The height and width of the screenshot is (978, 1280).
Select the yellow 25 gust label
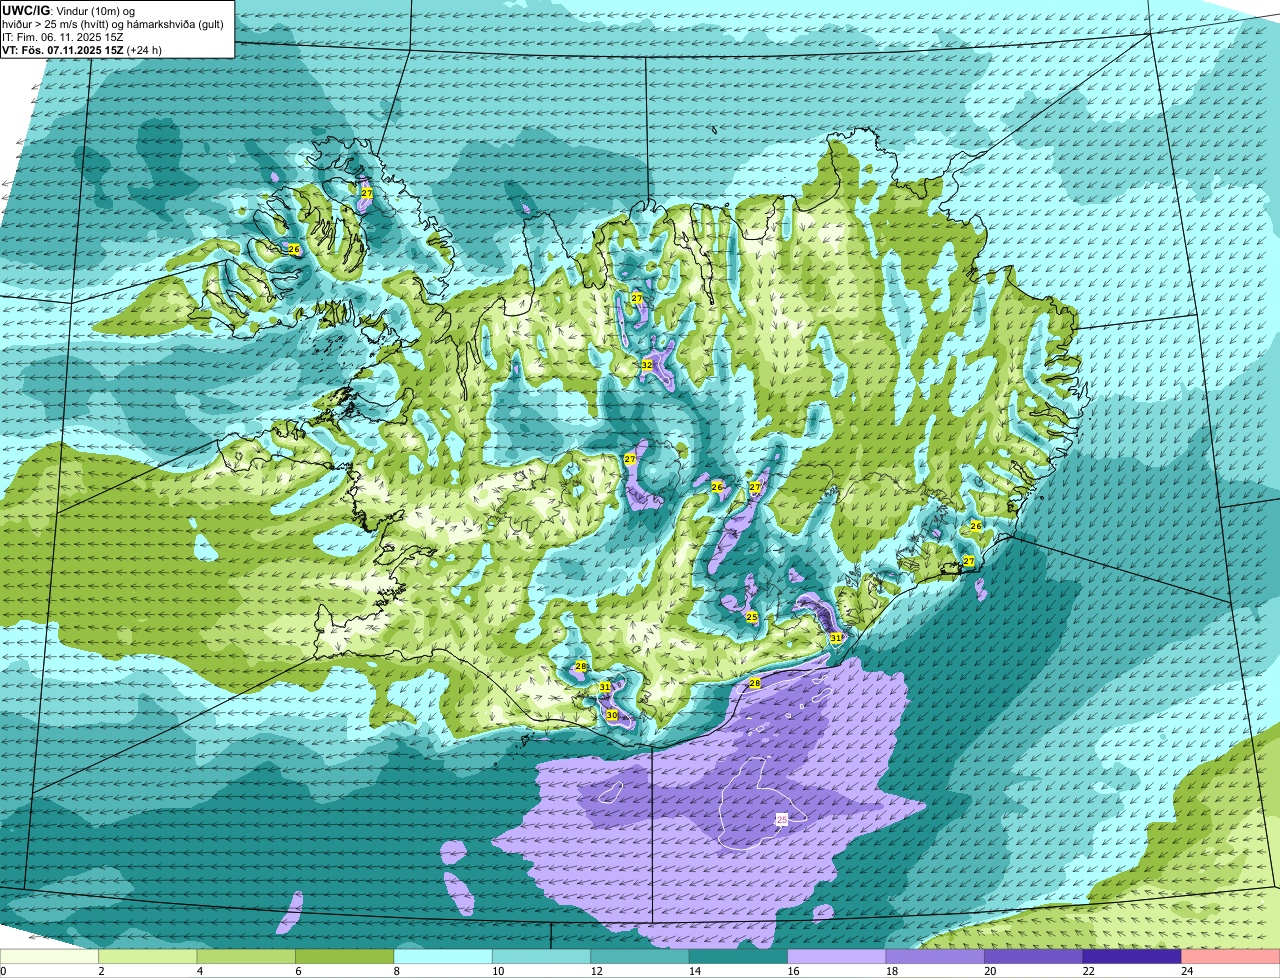752,617
